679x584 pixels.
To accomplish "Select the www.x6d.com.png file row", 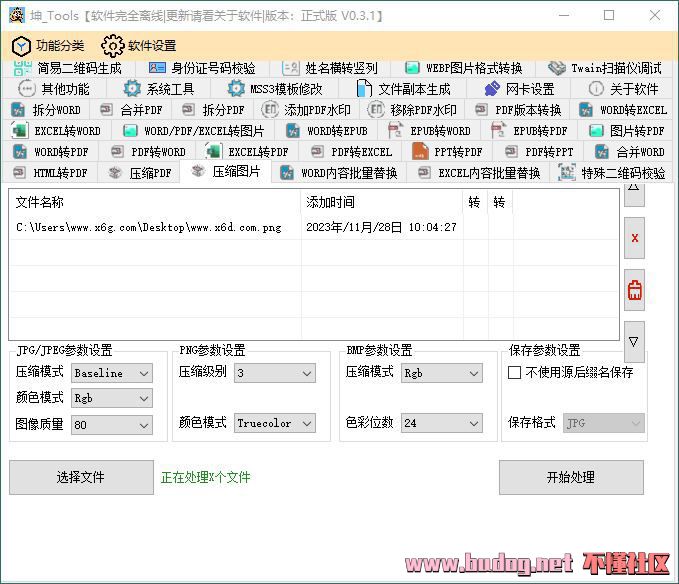I will (314, 227).
